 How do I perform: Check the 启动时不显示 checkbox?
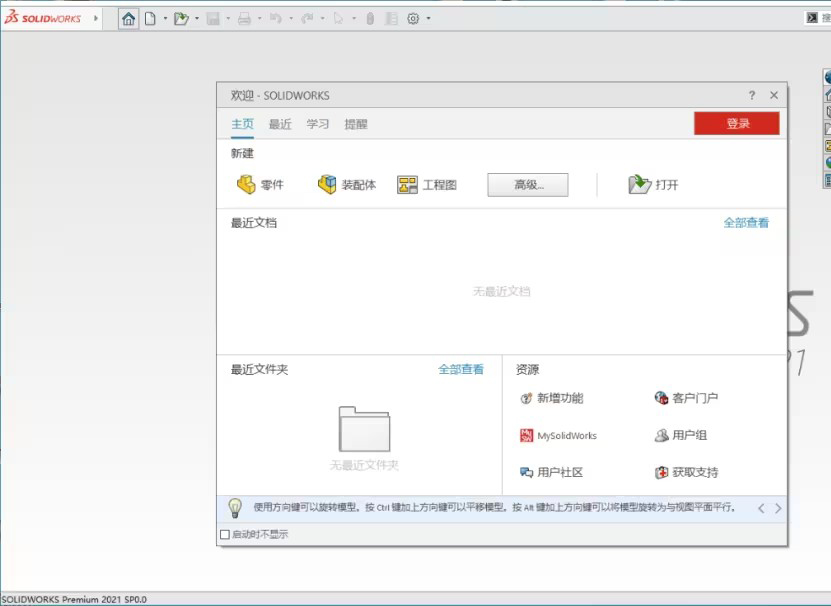coord(225,534)
